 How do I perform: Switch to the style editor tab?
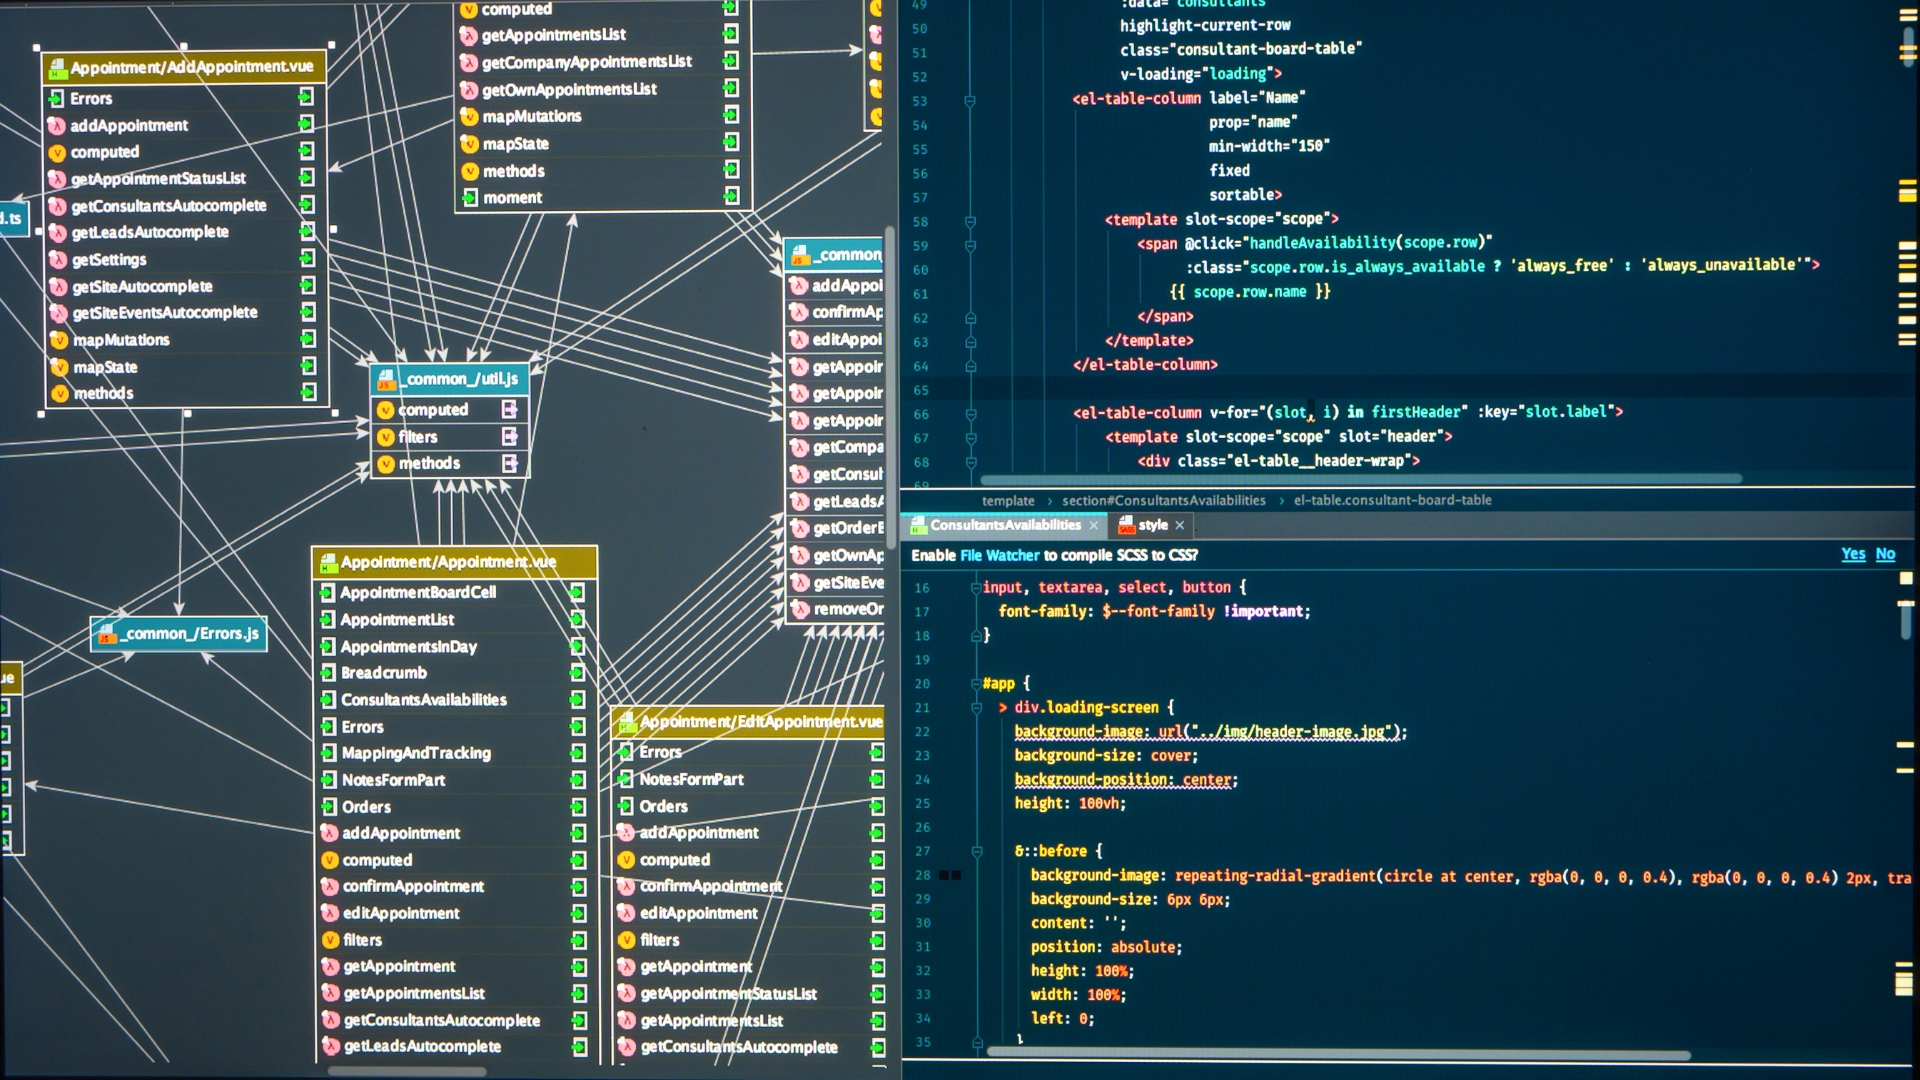tap(1155, 525)
